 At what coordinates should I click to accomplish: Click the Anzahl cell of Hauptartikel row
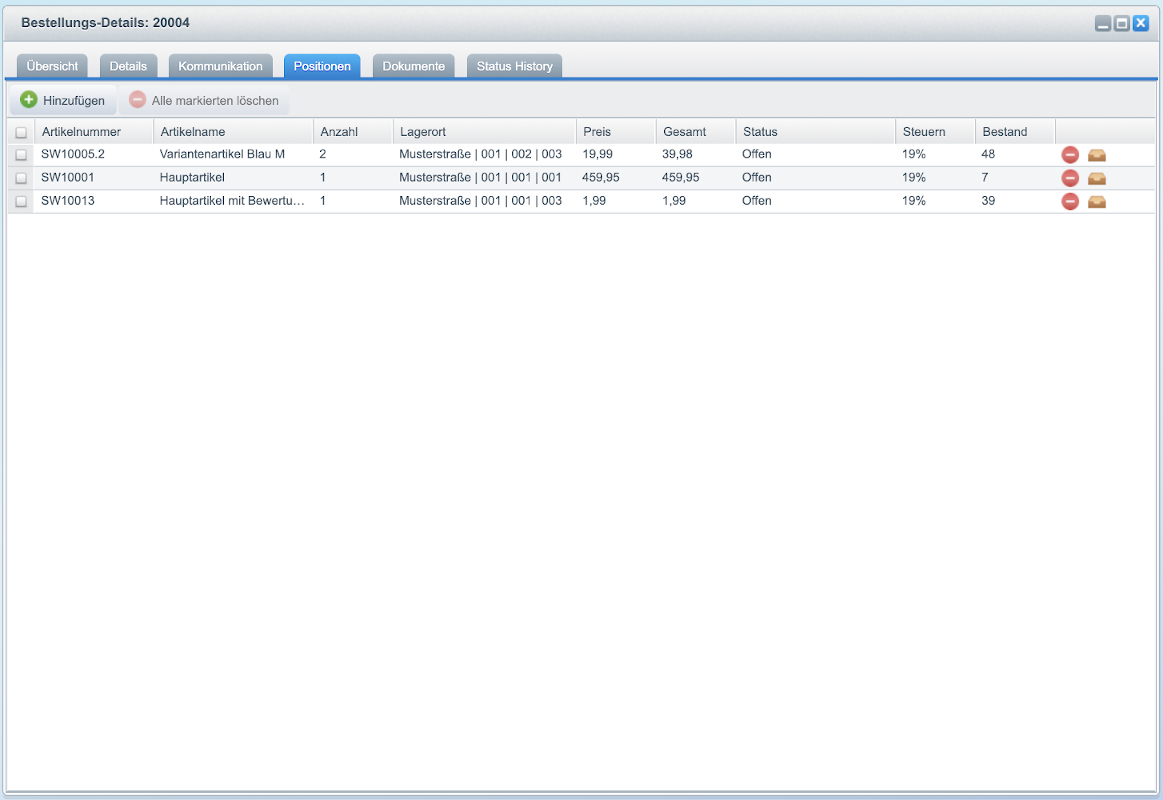(350, 178)
